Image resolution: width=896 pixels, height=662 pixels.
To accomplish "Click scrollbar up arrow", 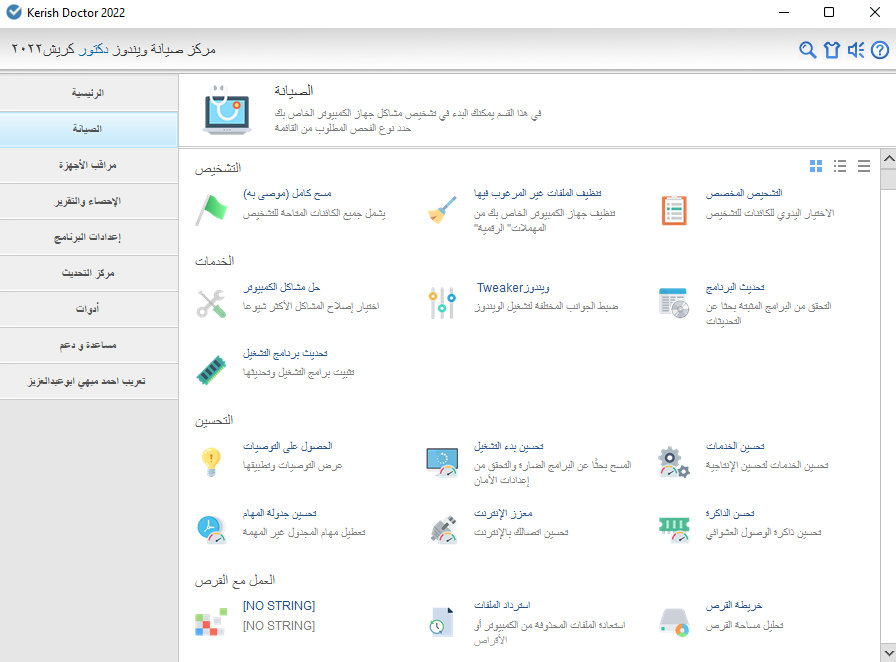I will [889, 159].
